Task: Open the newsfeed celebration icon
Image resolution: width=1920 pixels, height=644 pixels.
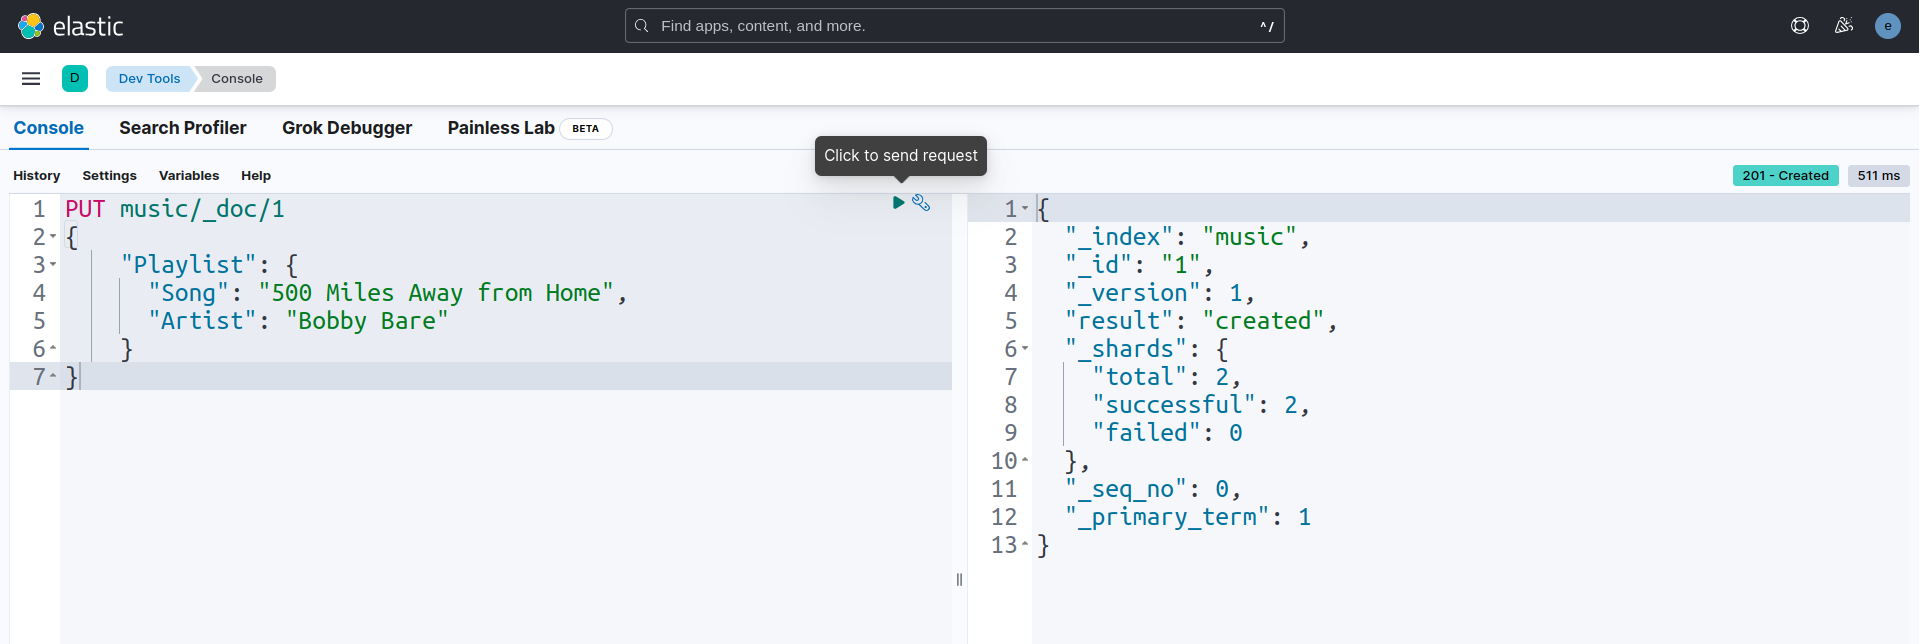Action: [x=1844, y=26]
